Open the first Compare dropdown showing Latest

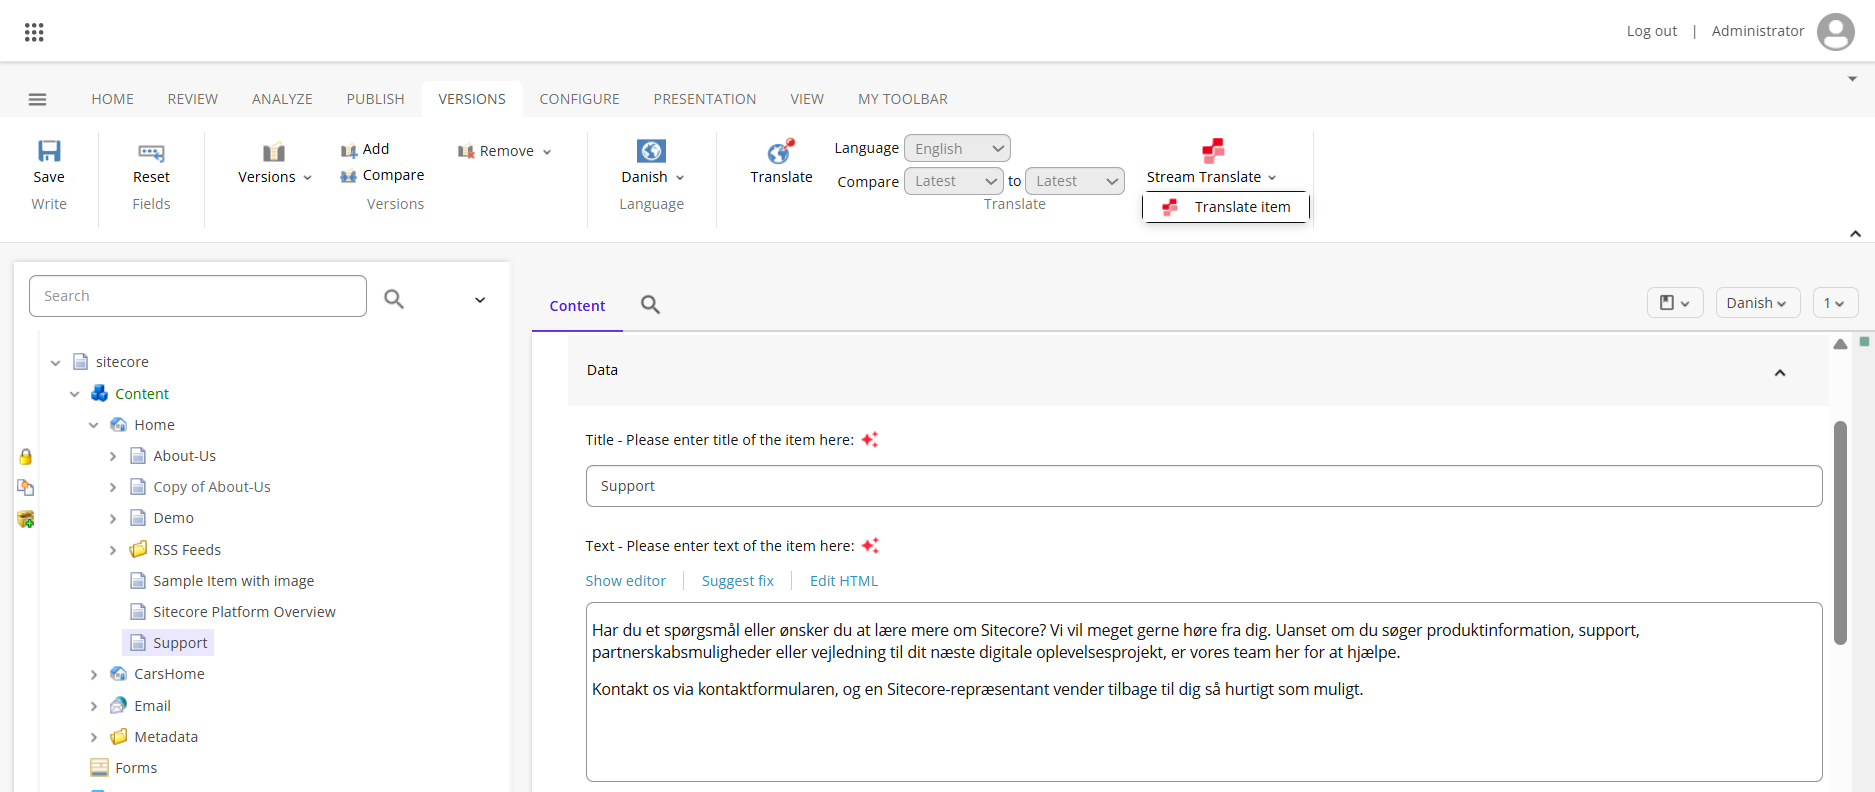(953, 181)
